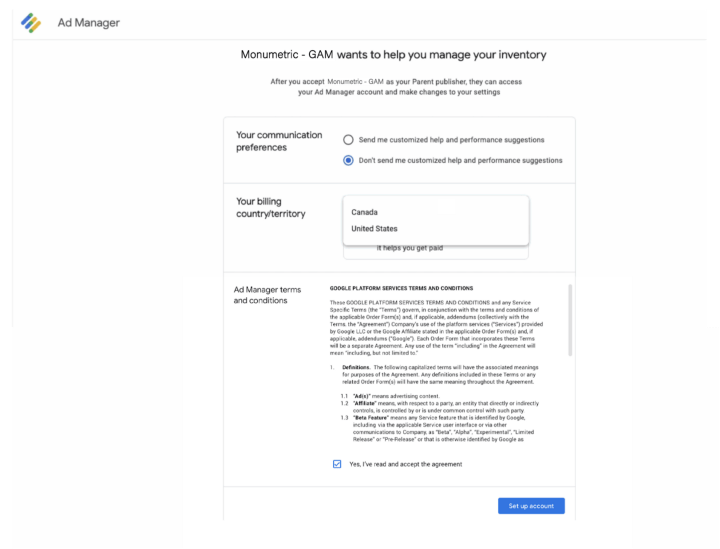Click the '1.3 "Beta Feature"' definition line
The image size is (720, 549).
(437, 428)
